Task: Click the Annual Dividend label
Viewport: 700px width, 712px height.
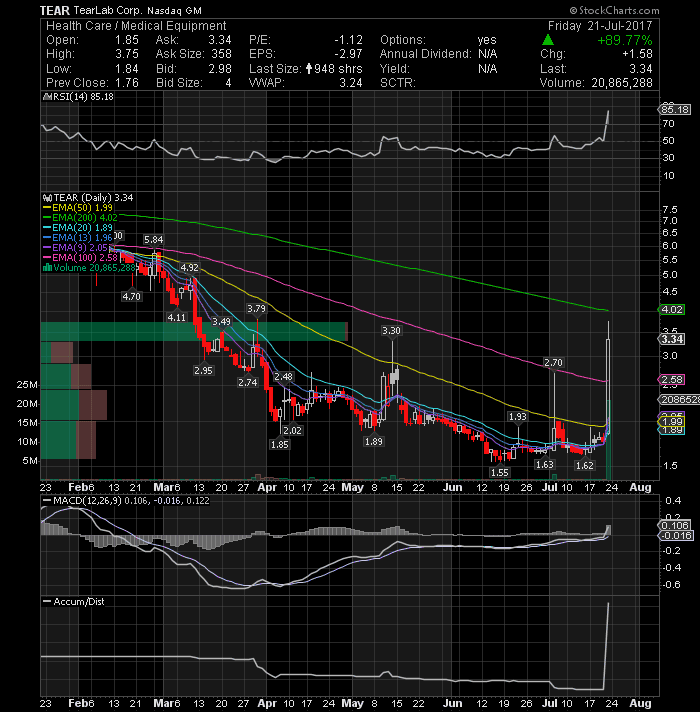Action: point(425,54)
